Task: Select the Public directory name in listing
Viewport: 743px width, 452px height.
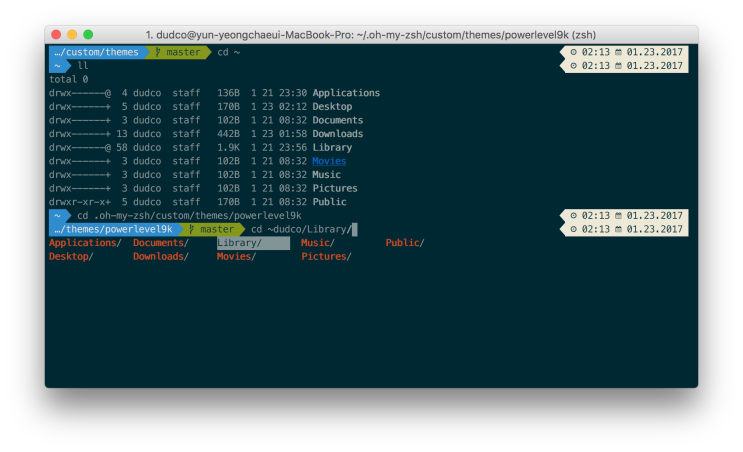Action: (329, 202)
